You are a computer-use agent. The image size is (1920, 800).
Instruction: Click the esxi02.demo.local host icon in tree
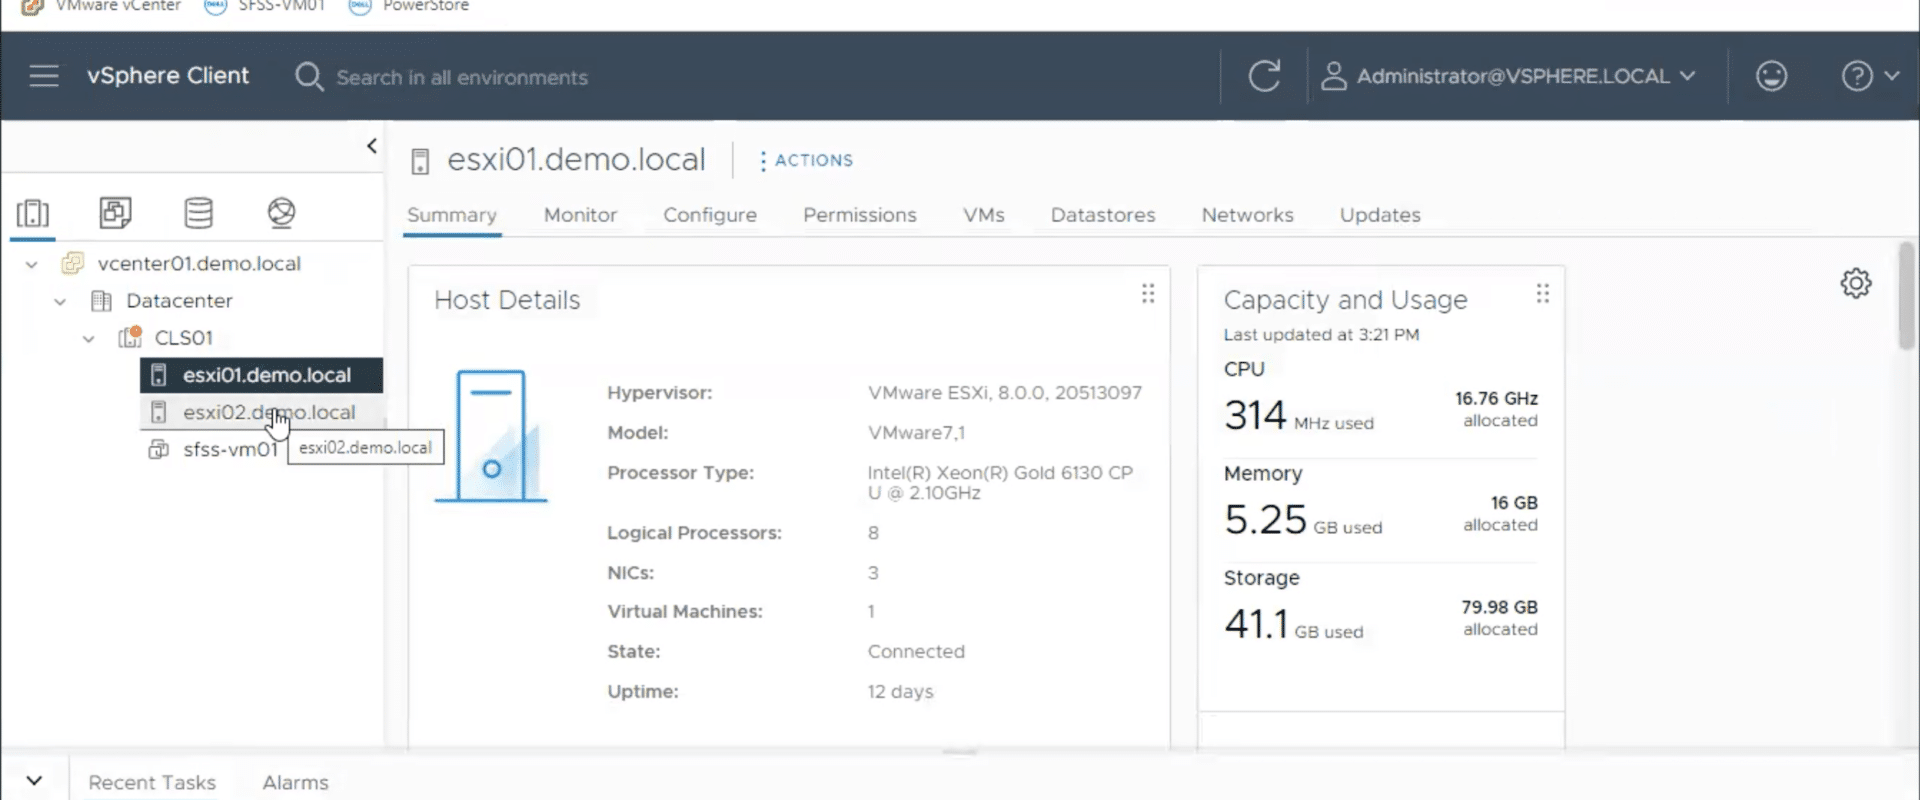tap(158, 412)
